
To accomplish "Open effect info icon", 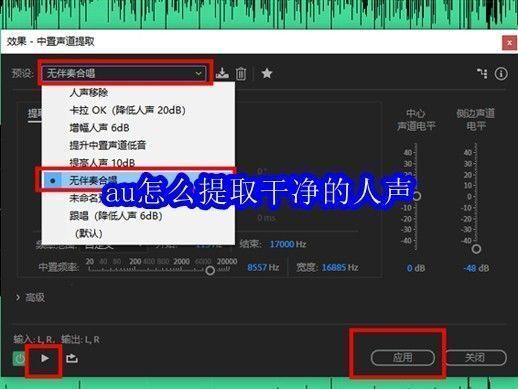I will (501, 73).
